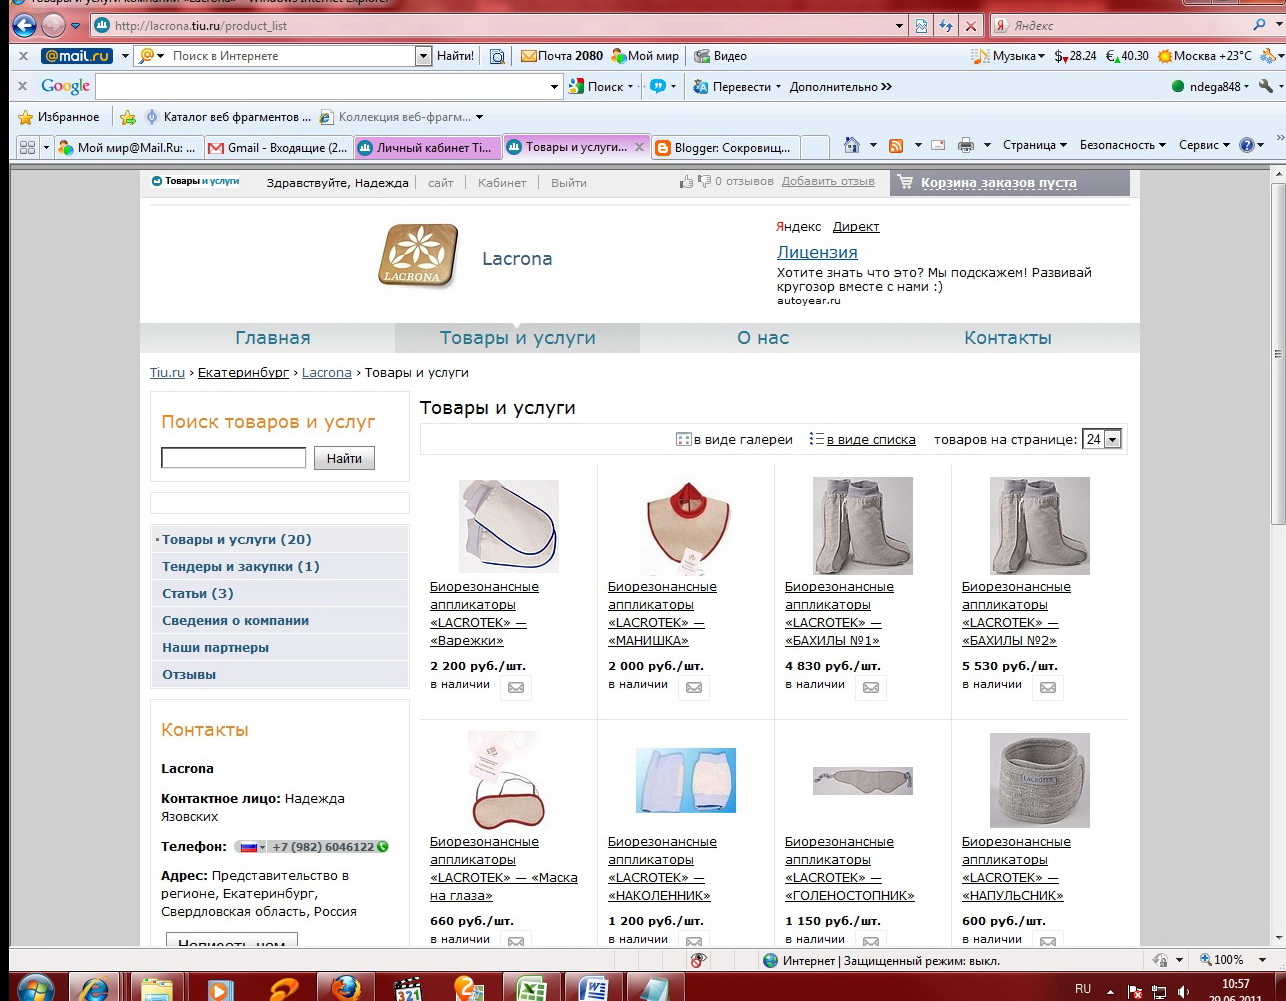Click the thumbs-up review icon
The height and width of the screenshot is (1001, 1286).
pos(687,182)
